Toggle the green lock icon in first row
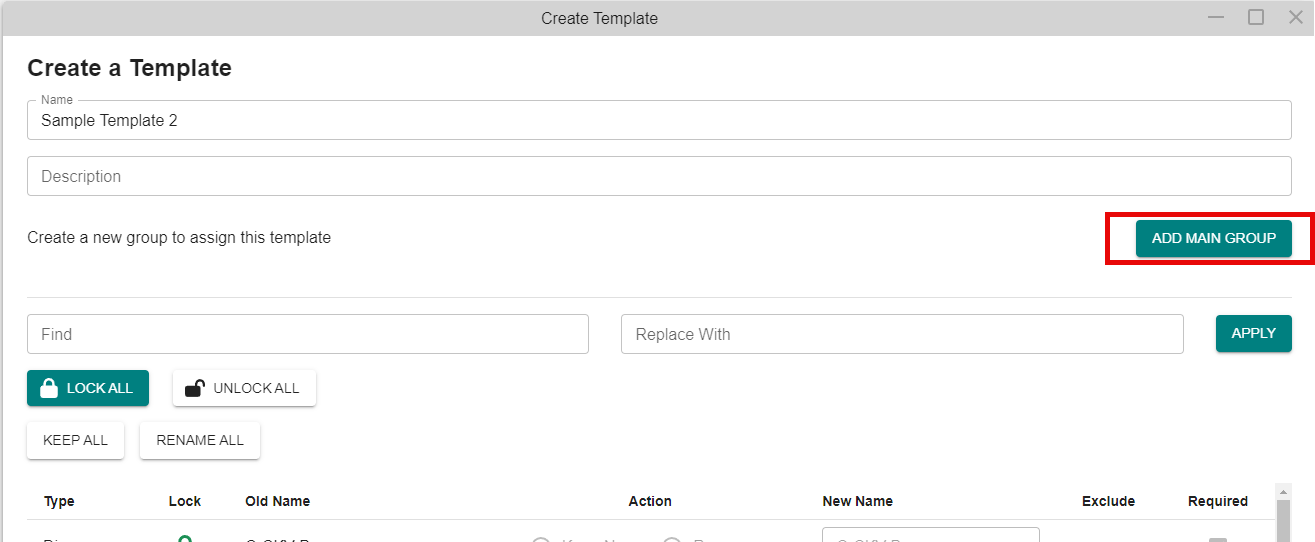The width and height of the screenshot is (1315, 542). 184,539
